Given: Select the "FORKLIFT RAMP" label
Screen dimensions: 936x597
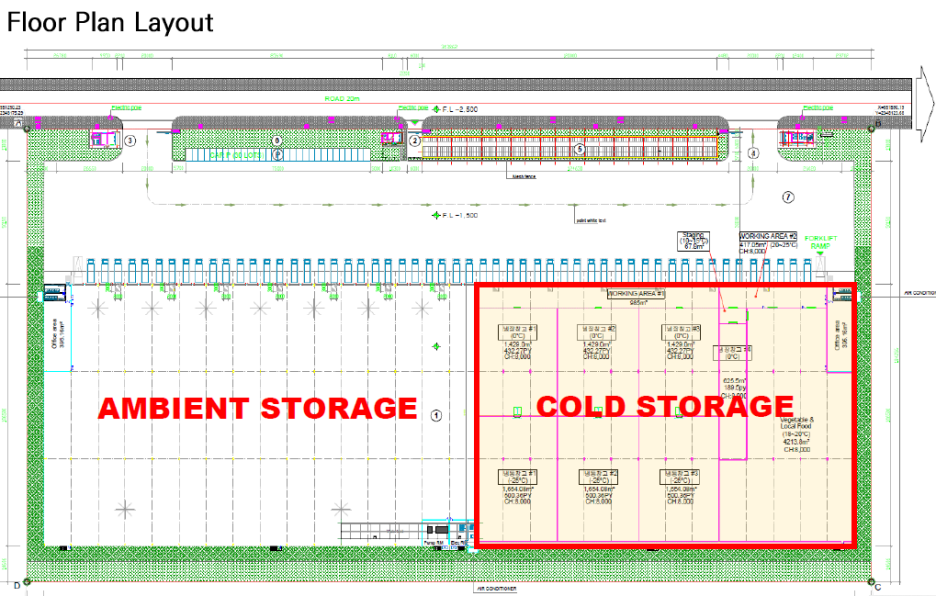Looking at the screenshot, I should click(821, 242).
